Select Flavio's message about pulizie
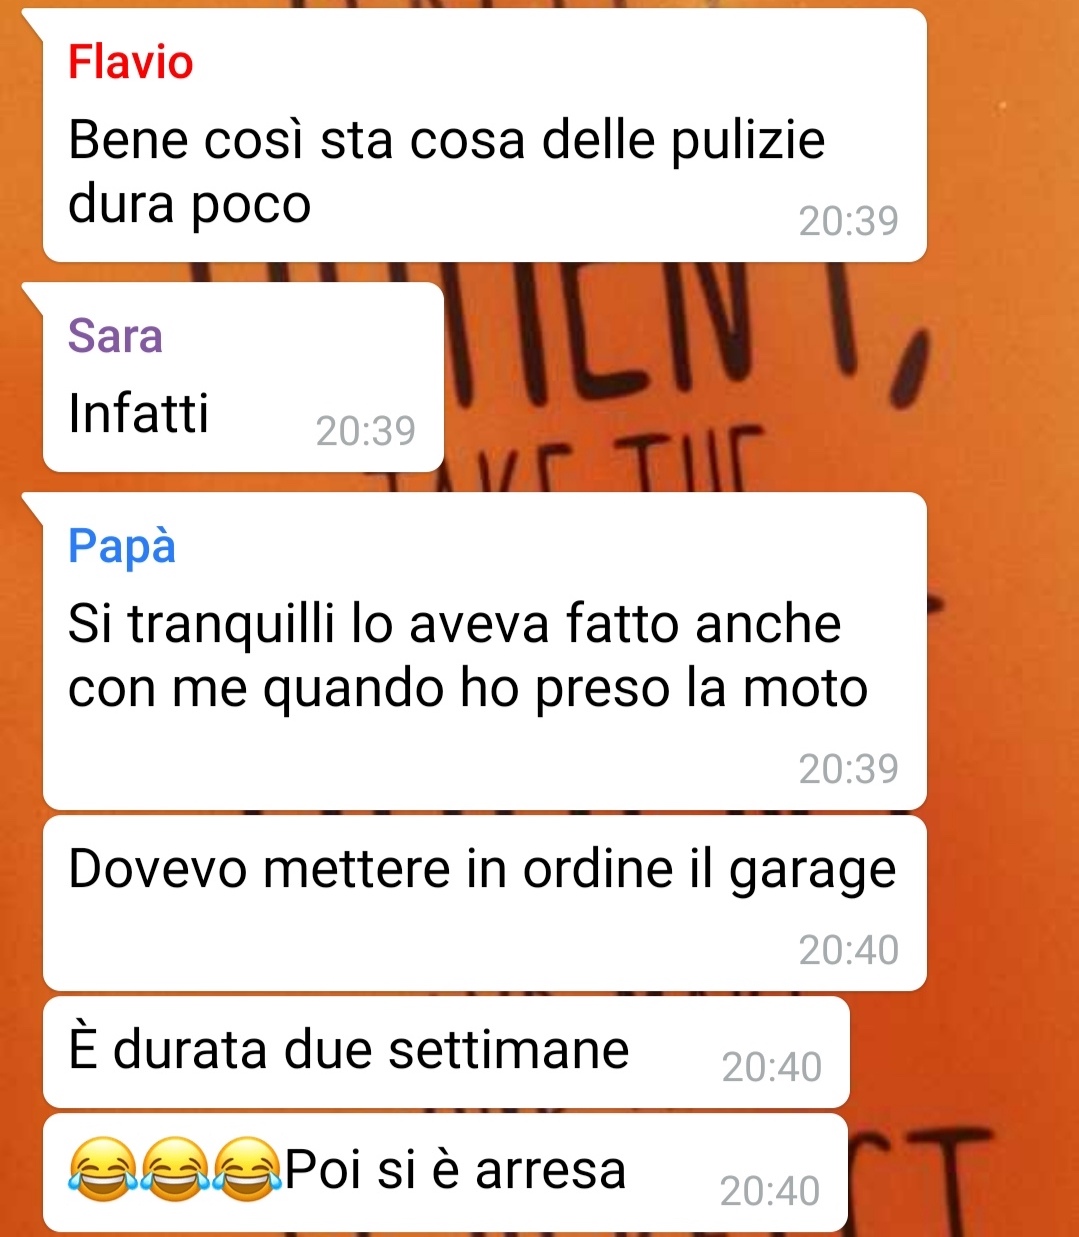Image resolution: width=1079 pixels, height=1237 pixels. 484,135
